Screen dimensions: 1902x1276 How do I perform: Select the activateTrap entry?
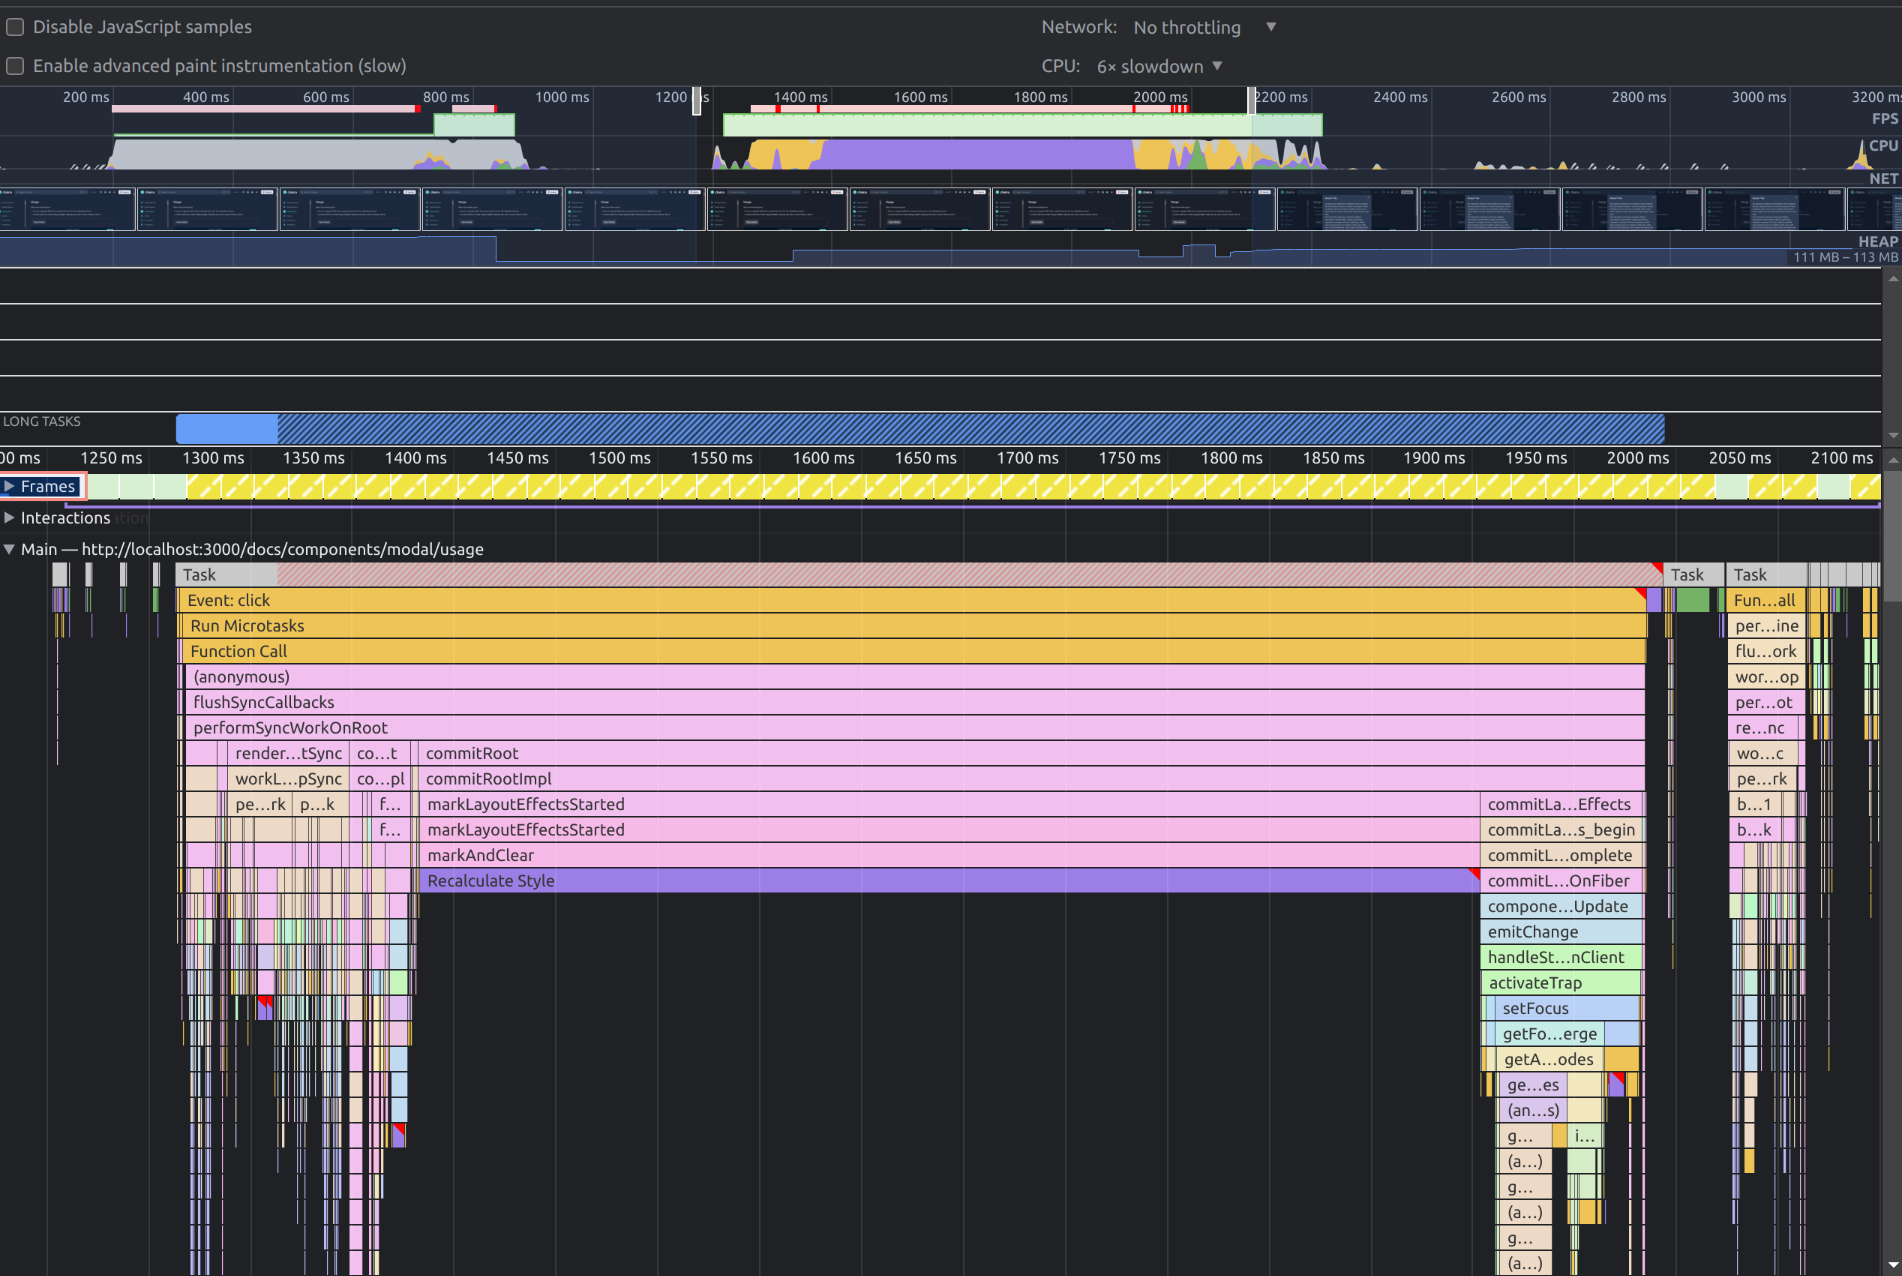click(x=1562, y=983)
